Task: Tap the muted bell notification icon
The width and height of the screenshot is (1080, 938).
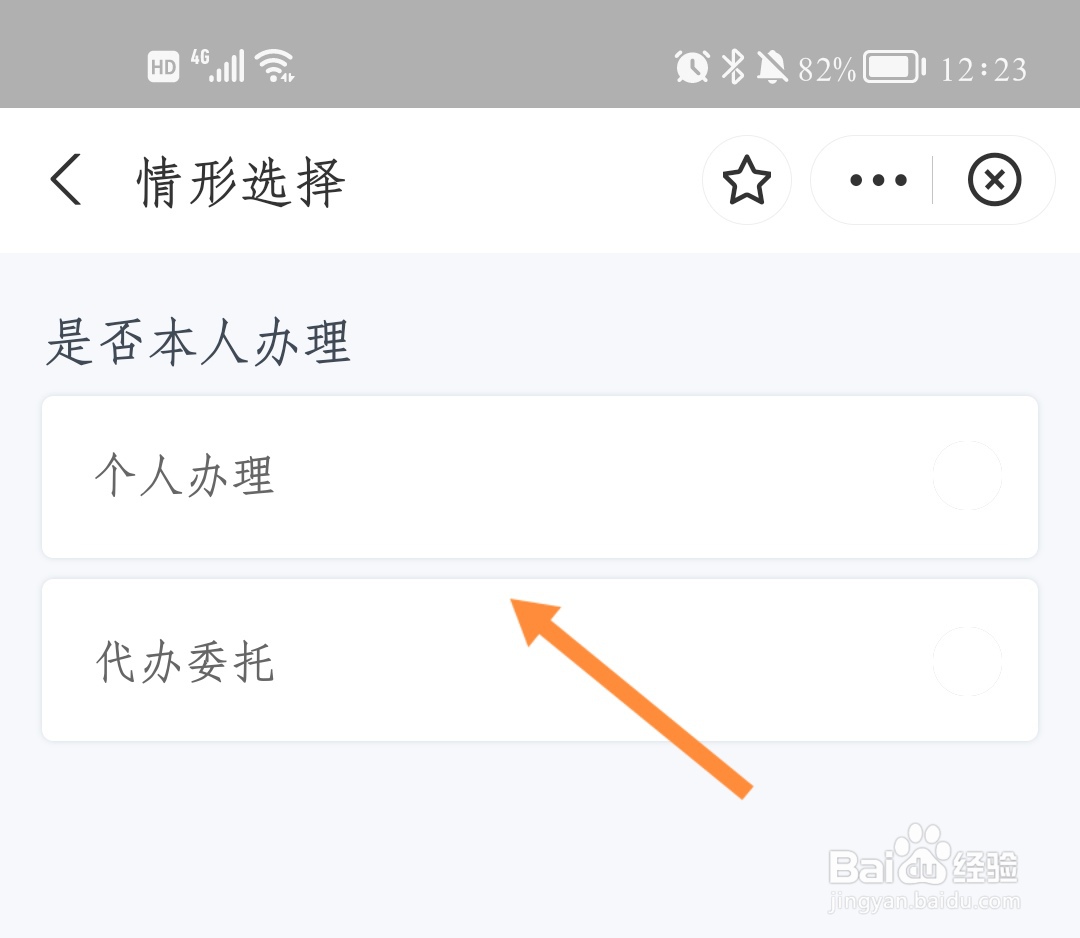Action: coord(771,67)
